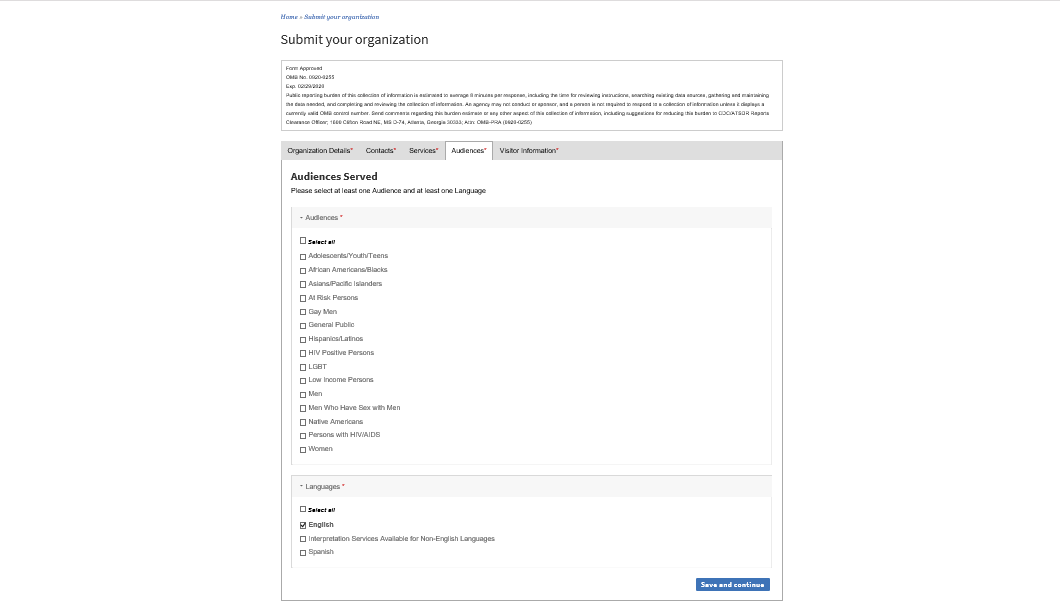The image size is (1060, 609).
Task: Tick the LGBT audience checkbox
Action: pos(303,367)
